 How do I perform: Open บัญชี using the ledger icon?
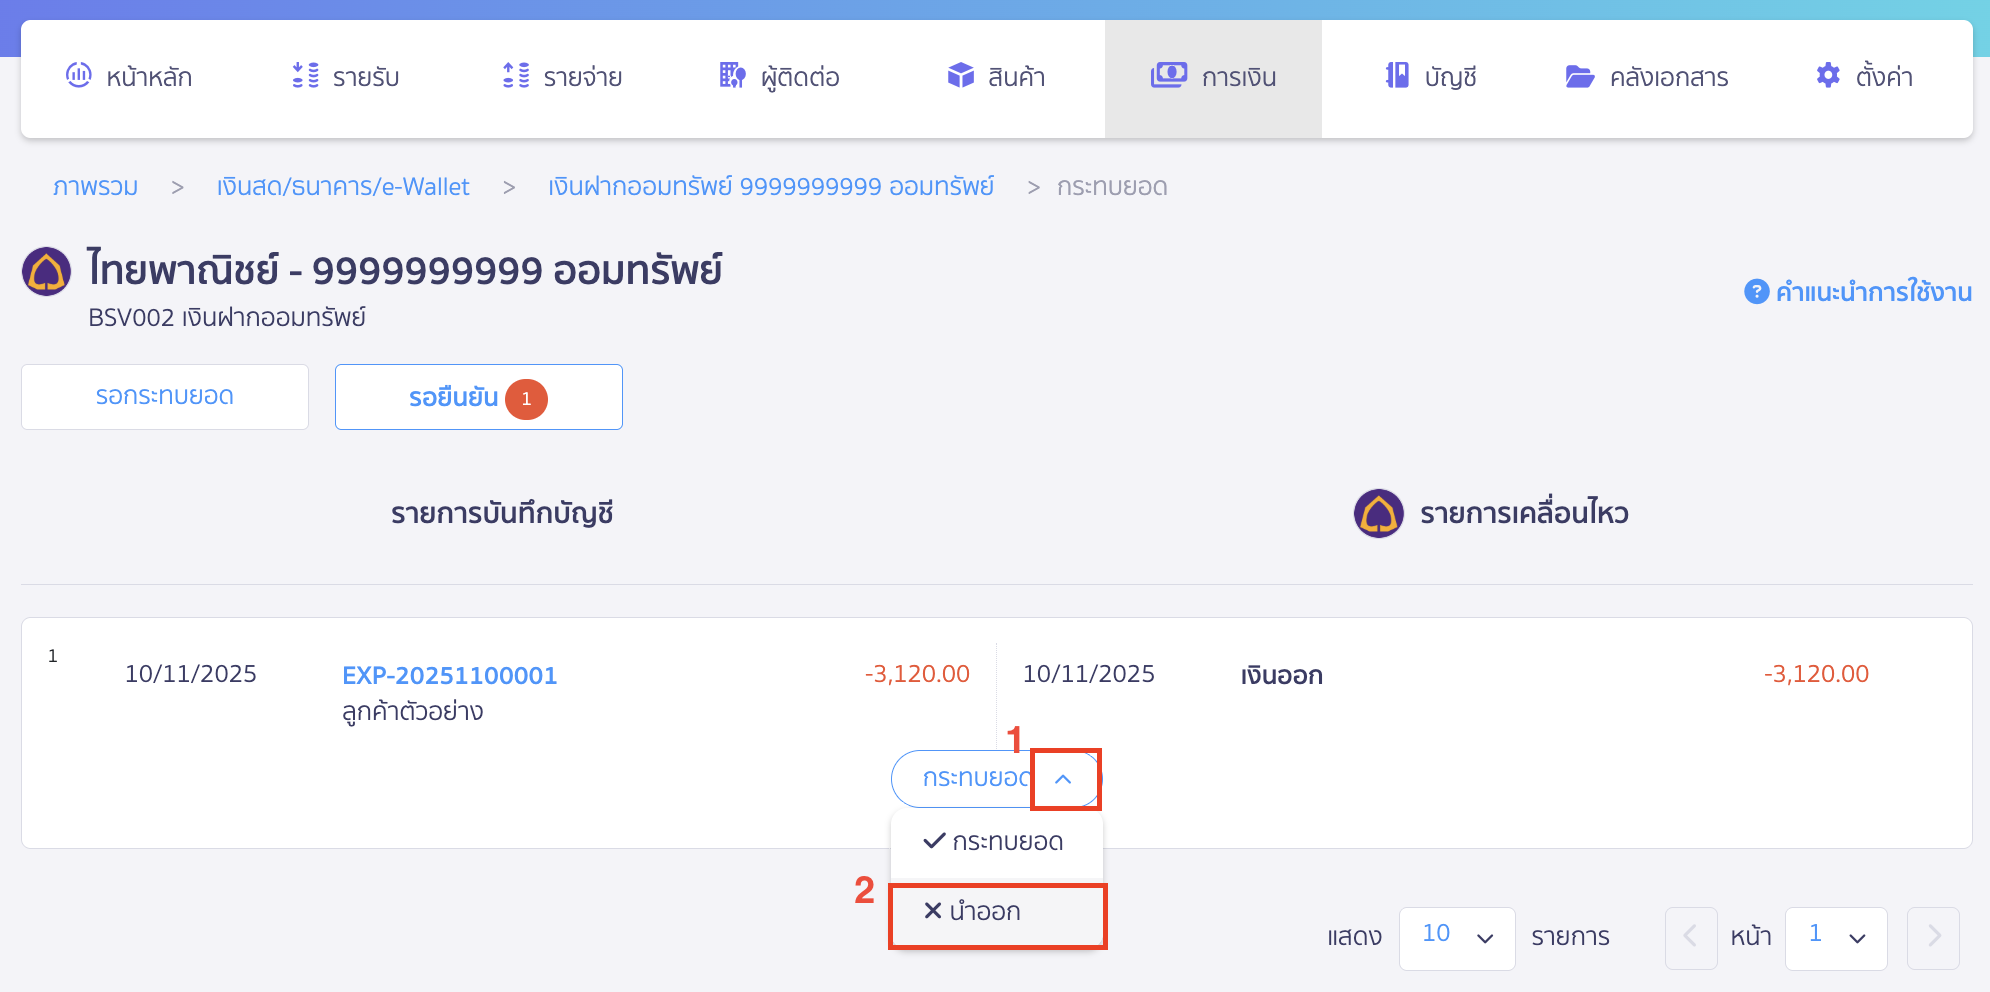1396,76
